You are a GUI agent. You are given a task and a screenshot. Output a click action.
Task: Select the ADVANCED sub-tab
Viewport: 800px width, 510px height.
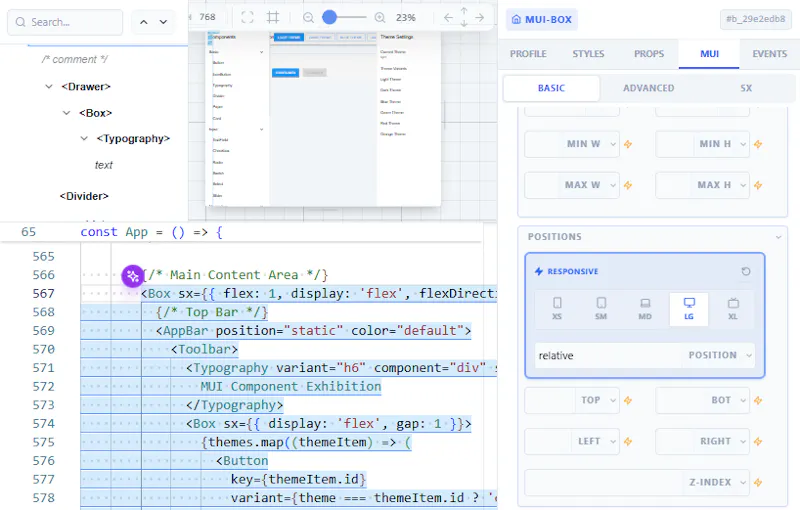(648, 88)
